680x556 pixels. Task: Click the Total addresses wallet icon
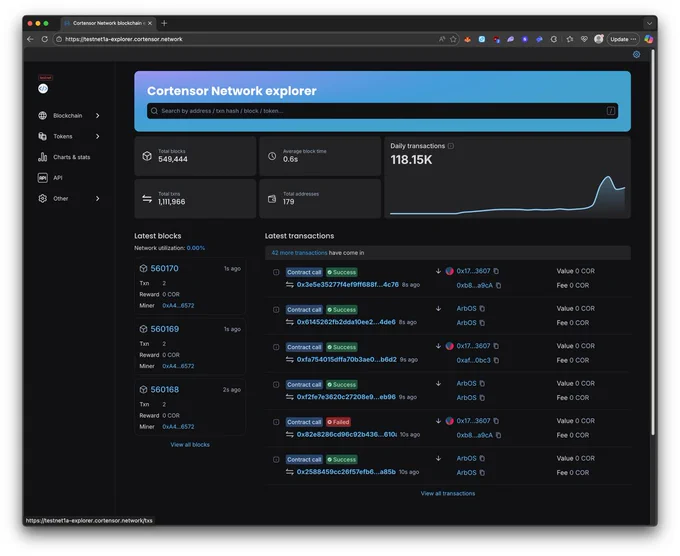click(x=272, y=199)
